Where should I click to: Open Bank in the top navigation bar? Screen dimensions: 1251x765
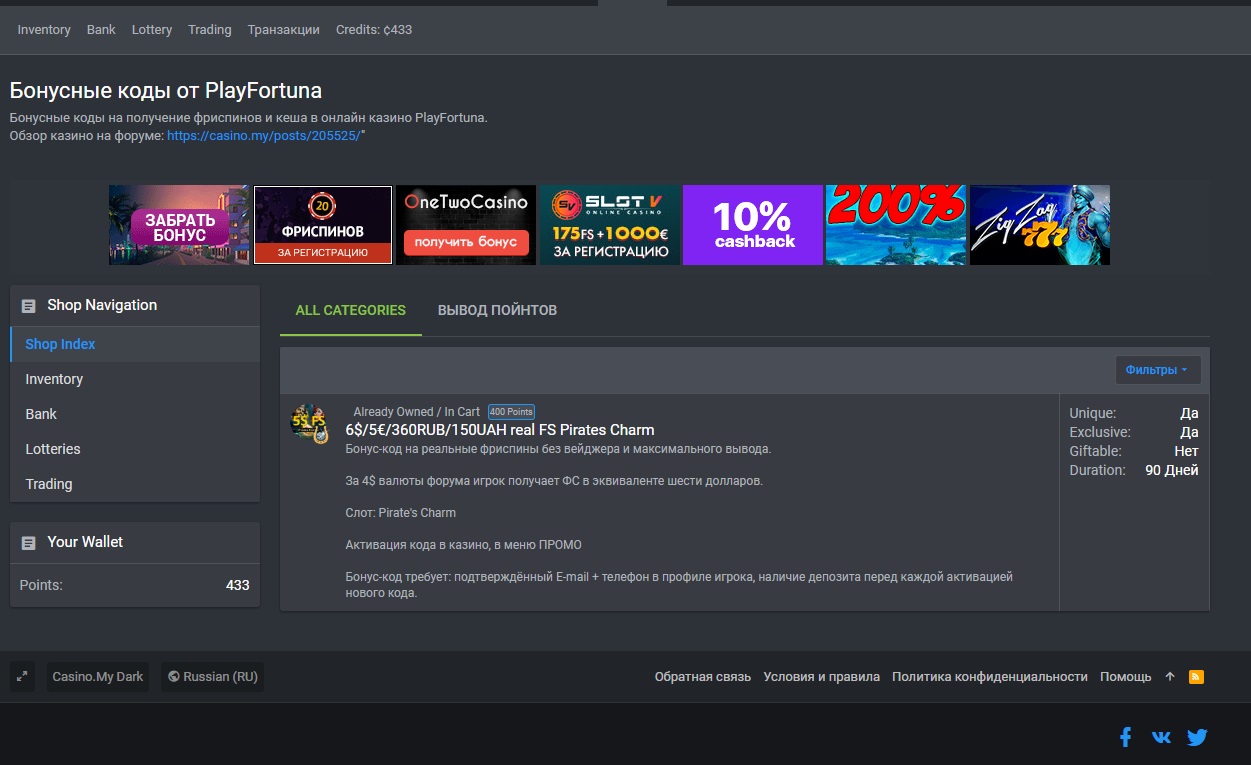click(101, 30)
